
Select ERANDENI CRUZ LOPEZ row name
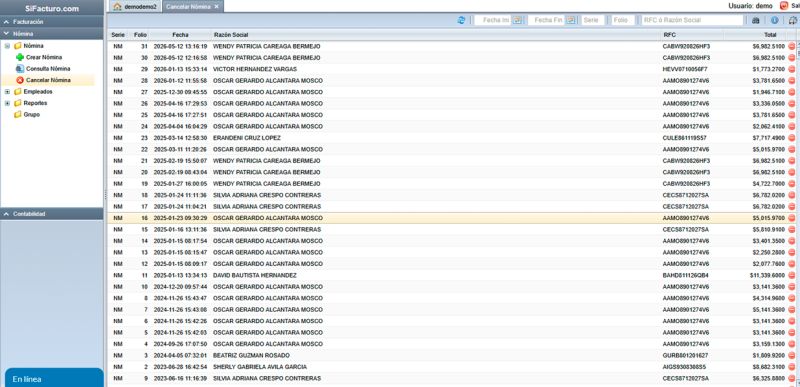coord(246,138)
